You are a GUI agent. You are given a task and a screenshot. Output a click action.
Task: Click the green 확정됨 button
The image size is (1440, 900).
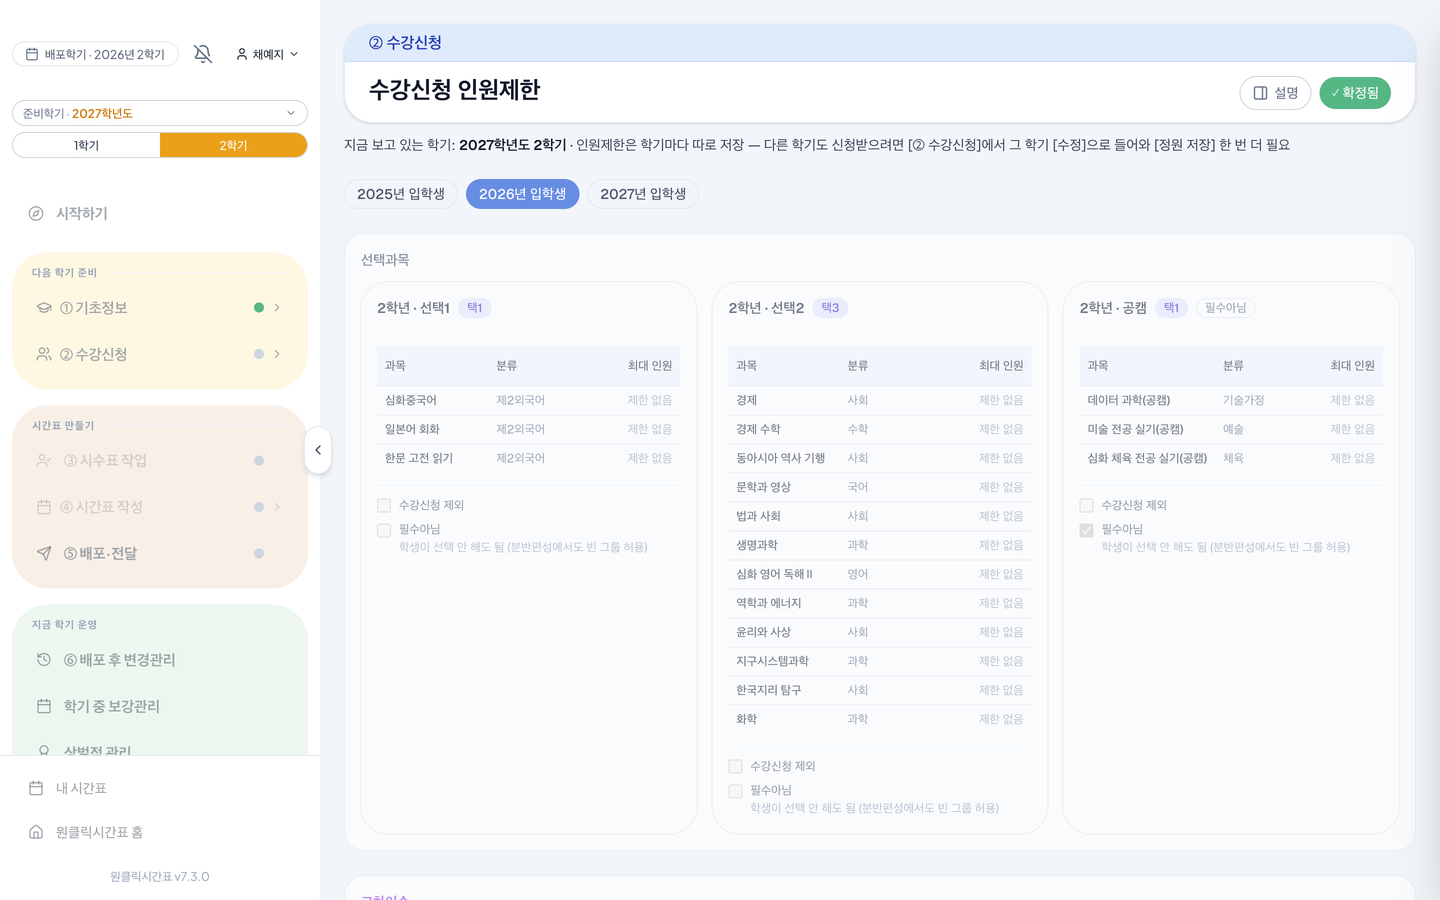pos(1355,93)
